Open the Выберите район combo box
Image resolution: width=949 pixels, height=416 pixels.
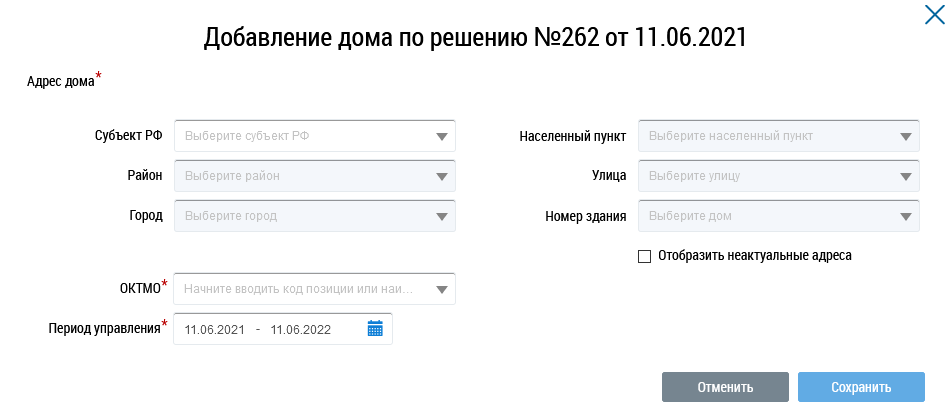[315, 176]
